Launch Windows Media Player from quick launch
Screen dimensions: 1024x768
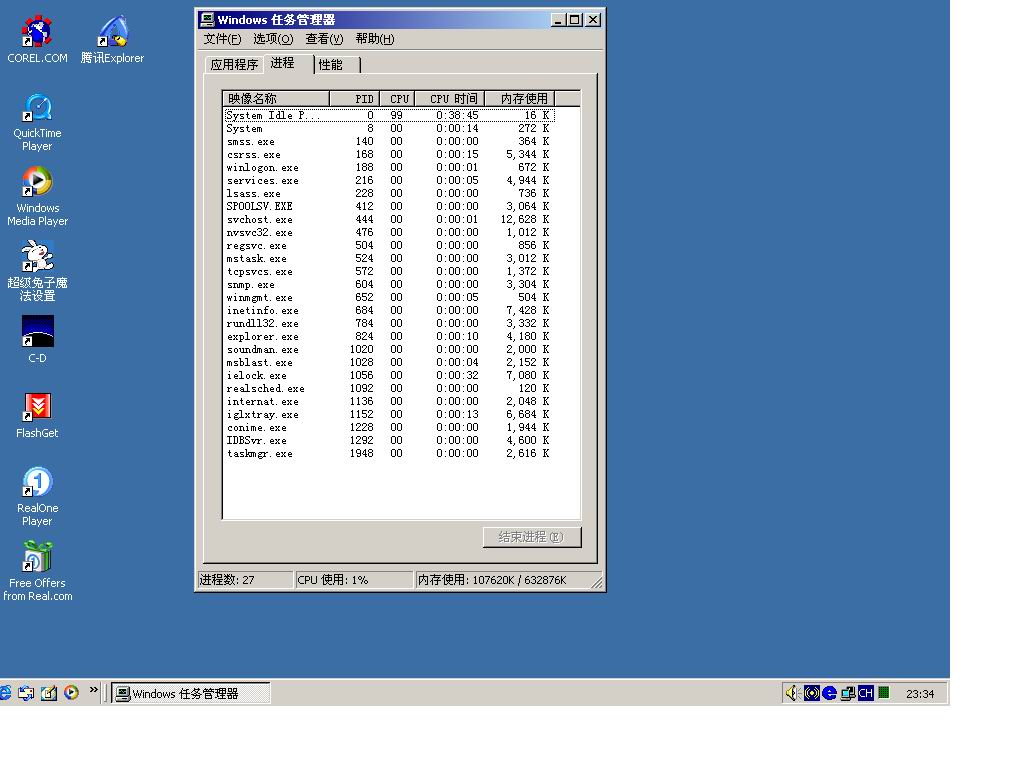pos(71,693)
